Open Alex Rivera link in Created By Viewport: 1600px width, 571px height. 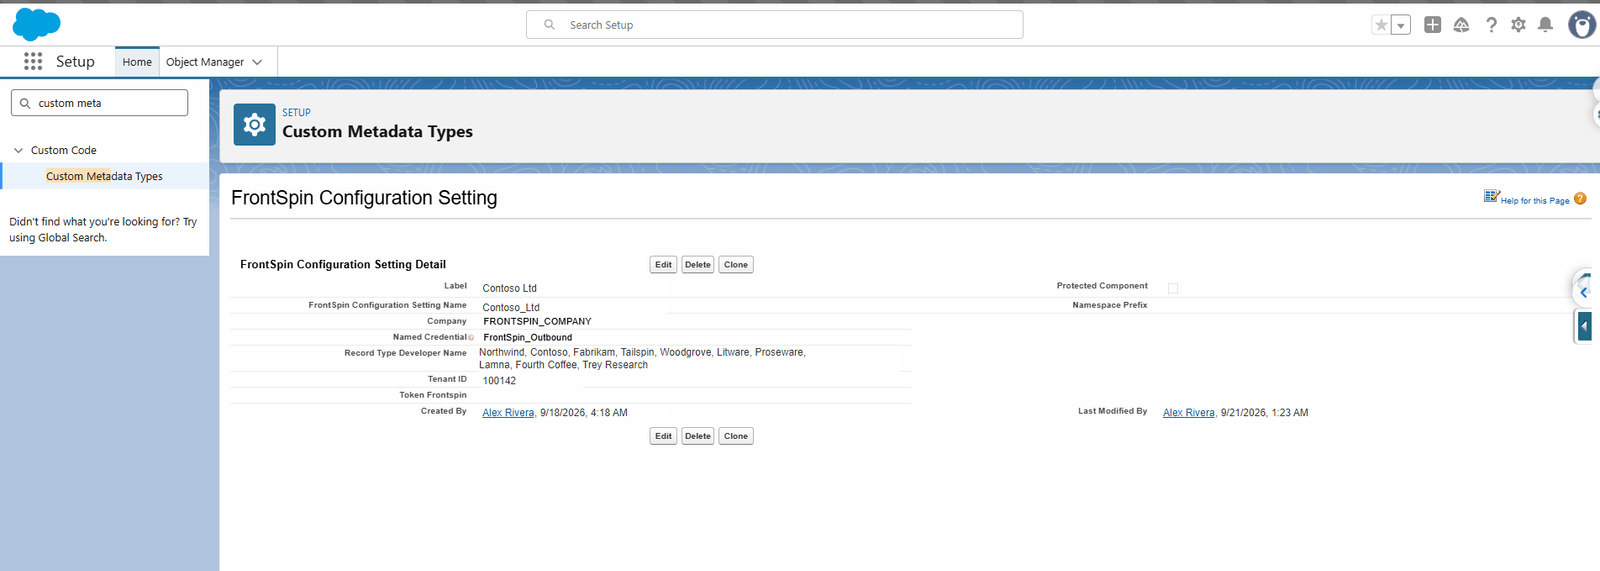(508, 413)
